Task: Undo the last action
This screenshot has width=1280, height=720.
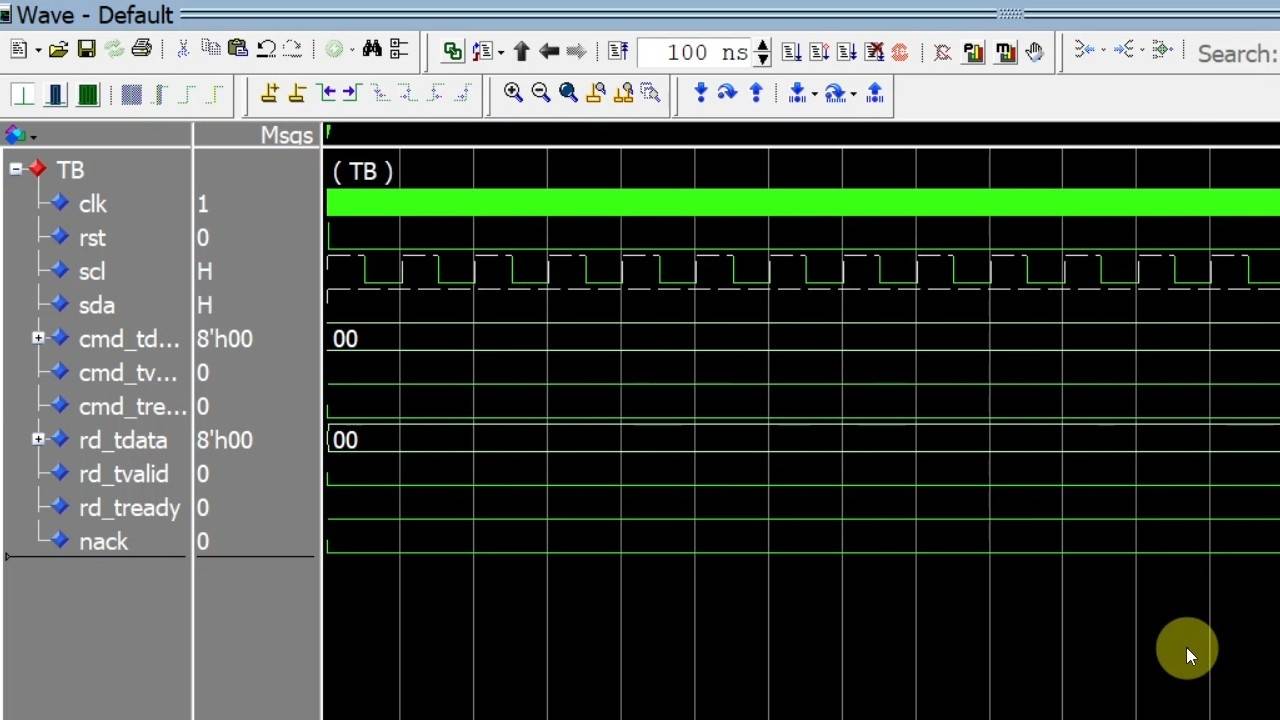Action: tap(266, 50)
